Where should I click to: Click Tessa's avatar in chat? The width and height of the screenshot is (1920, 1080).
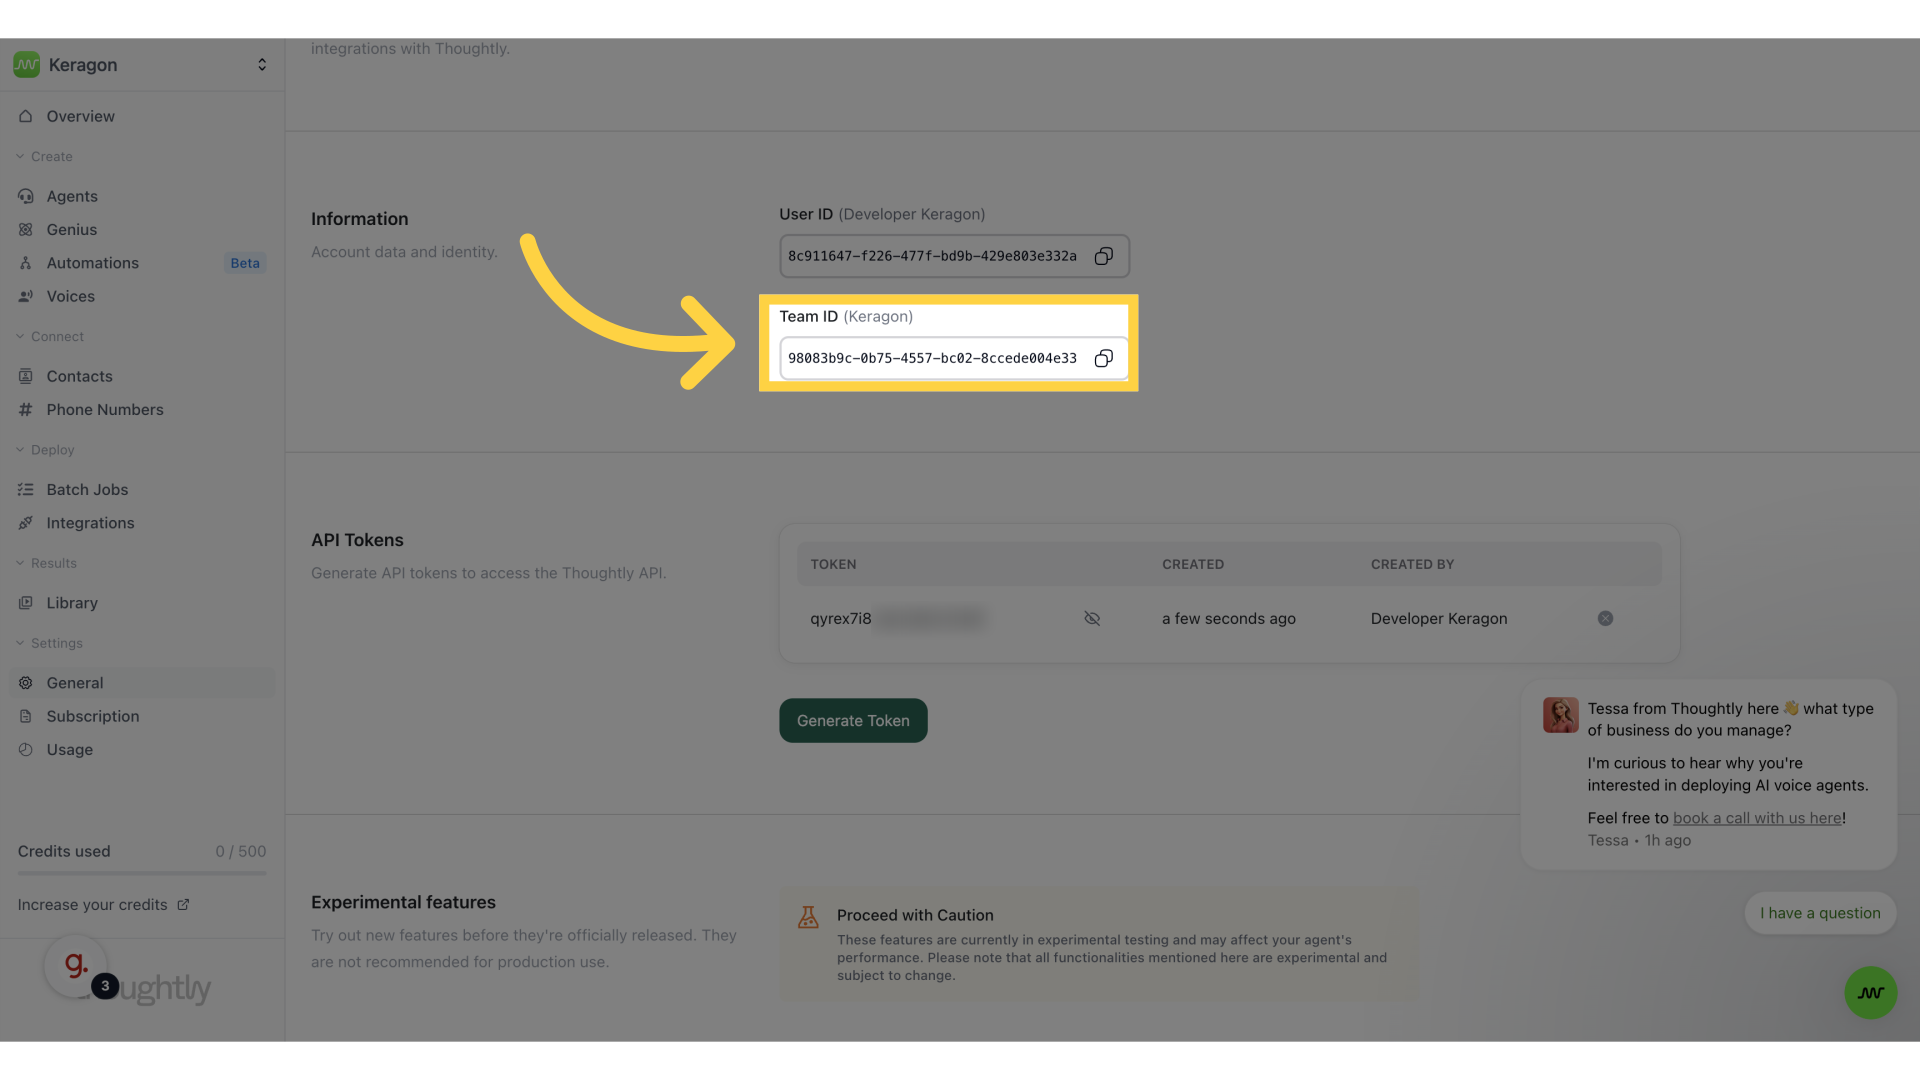tap(1560, 715)
